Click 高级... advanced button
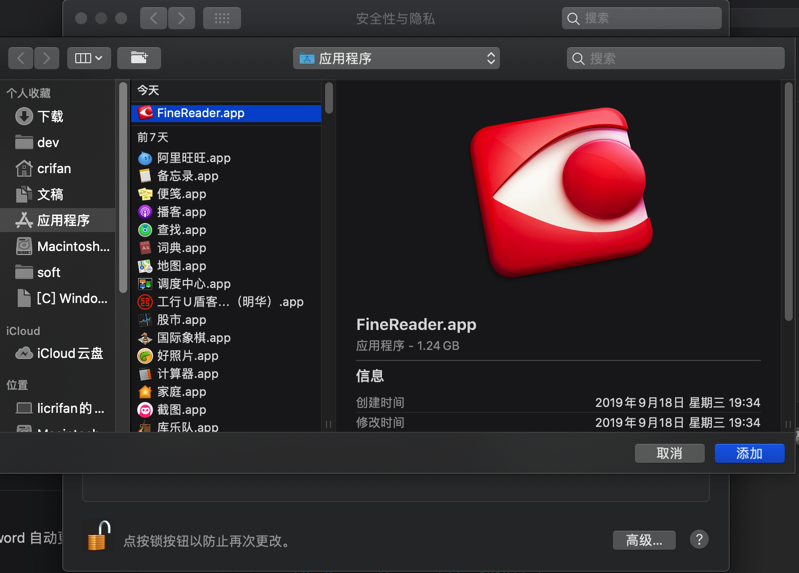The image size is (799, 573). (644, 540)
